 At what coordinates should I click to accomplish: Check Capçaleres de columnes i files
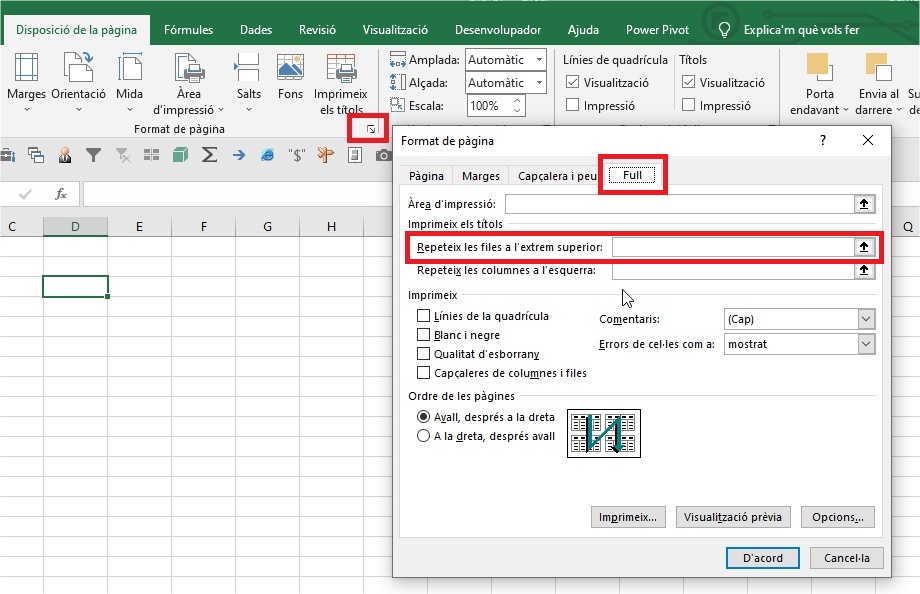(x=423, y=373)
